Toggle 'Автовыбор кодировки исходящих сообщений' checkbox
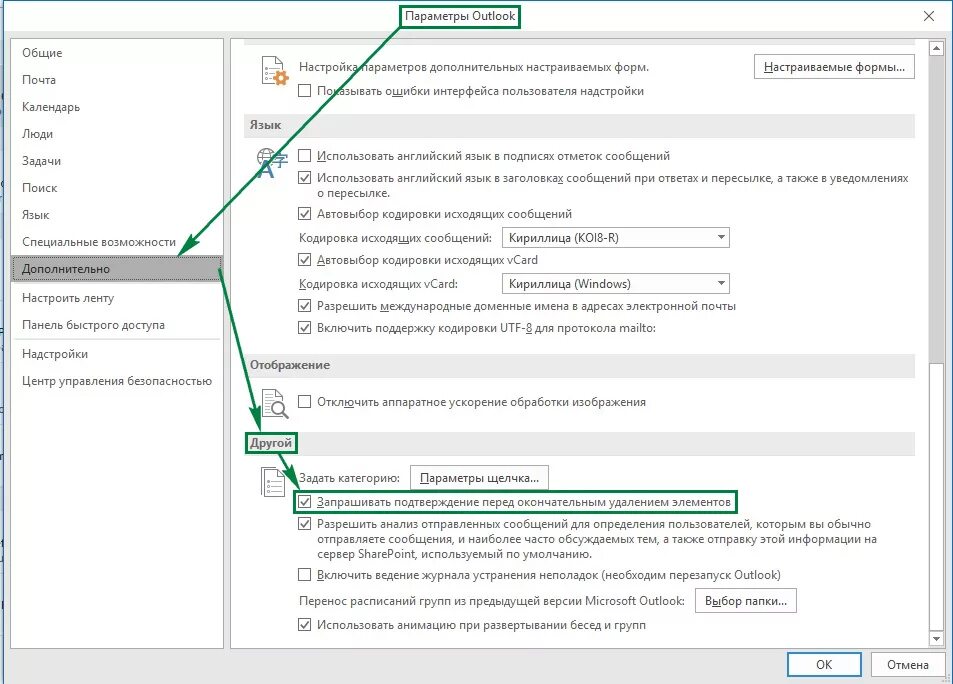Viewport: 953px width, 684px height. tap(304, 214)
